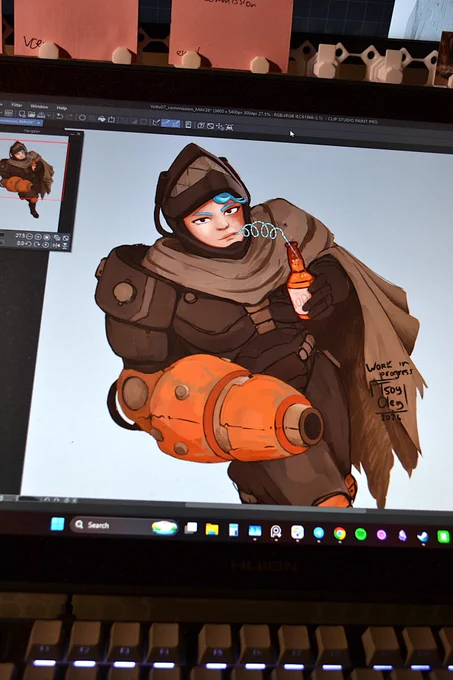The width and height of the screenshot is (453, 680).
Task: Click the Navigator rotate right button
Action: pyautogui.click(x=37, y=245)
